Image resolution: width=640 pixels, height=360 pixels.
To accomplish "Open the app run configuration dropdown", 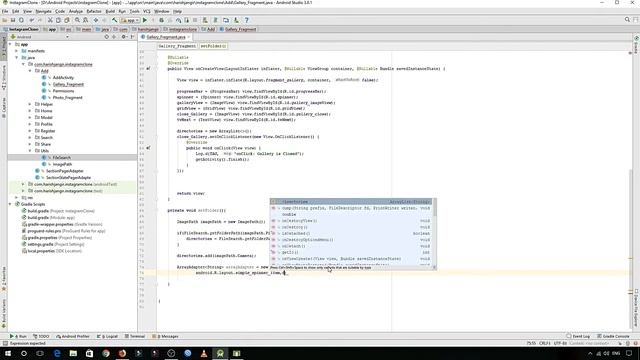I will (x=130, y=20).
